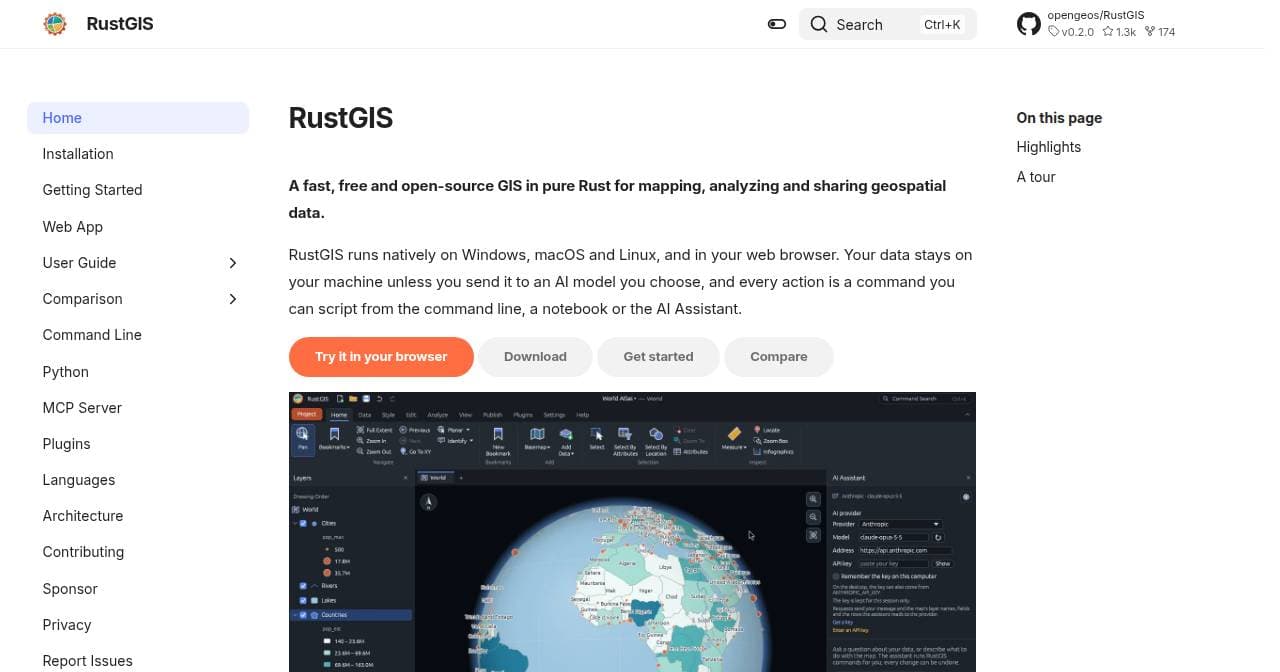Click Command Search field in app screenshot

pos(924,398)
